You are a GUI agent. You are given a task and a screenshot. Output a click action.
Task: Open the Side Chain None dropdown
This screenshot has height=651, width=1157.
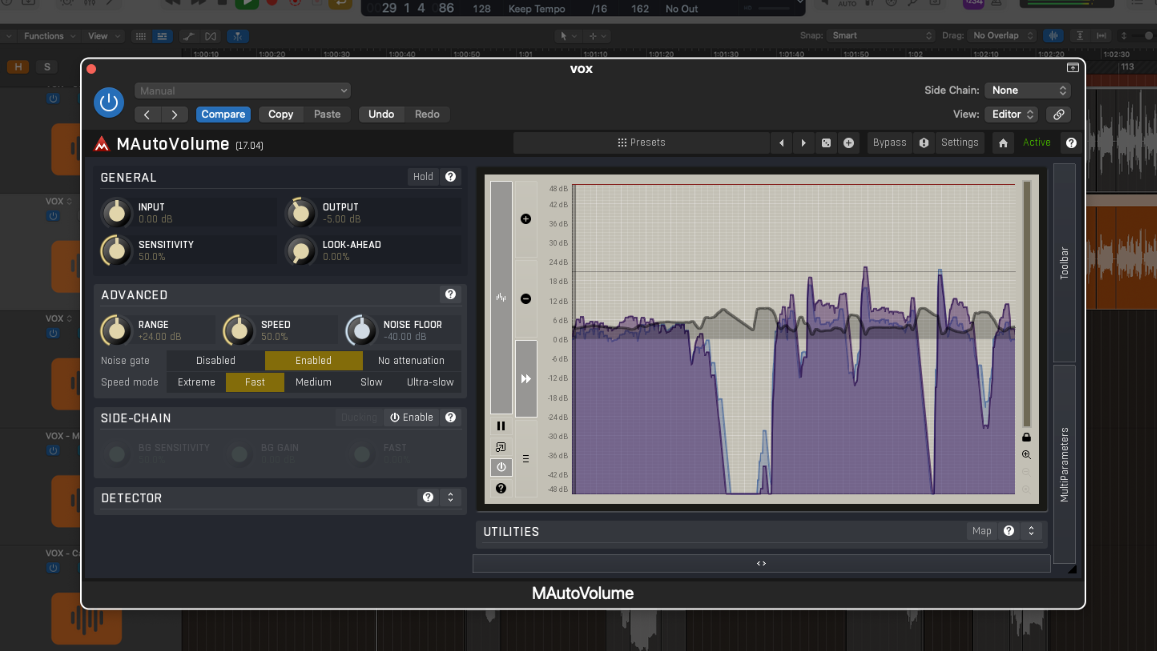click(1028, 90)
